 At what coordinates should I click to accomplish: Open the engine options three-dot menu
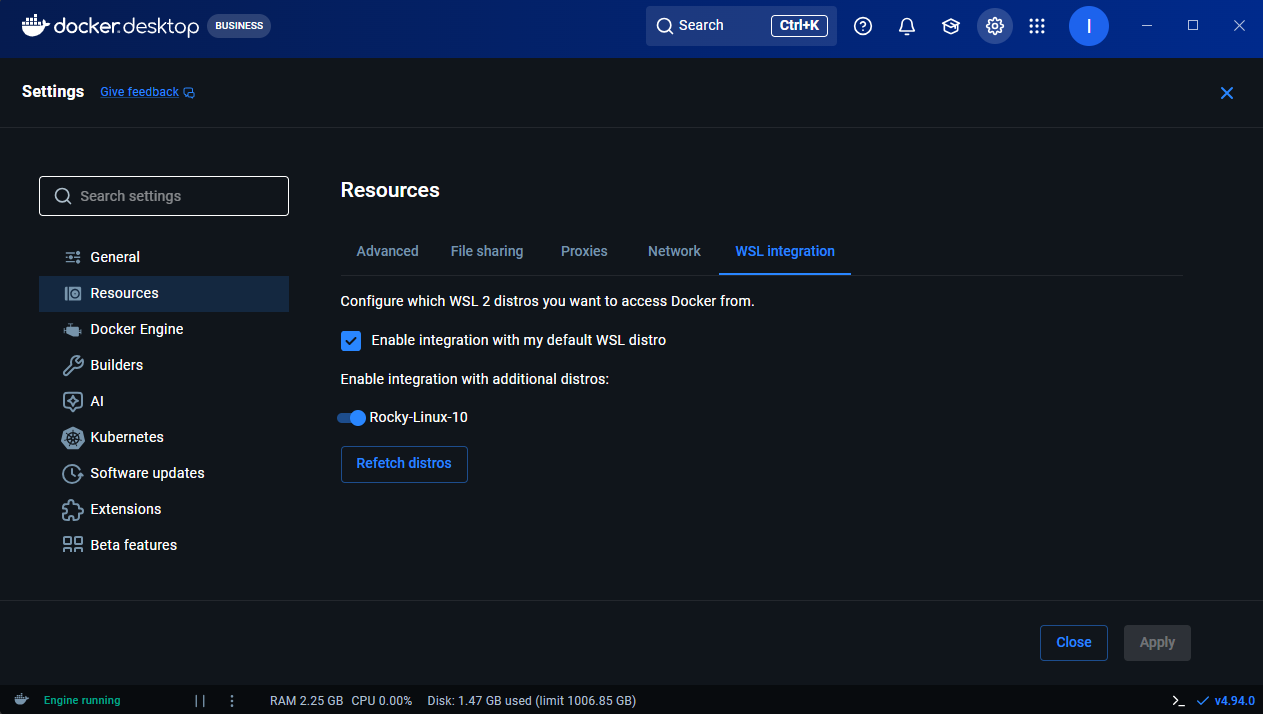point(232,701)
